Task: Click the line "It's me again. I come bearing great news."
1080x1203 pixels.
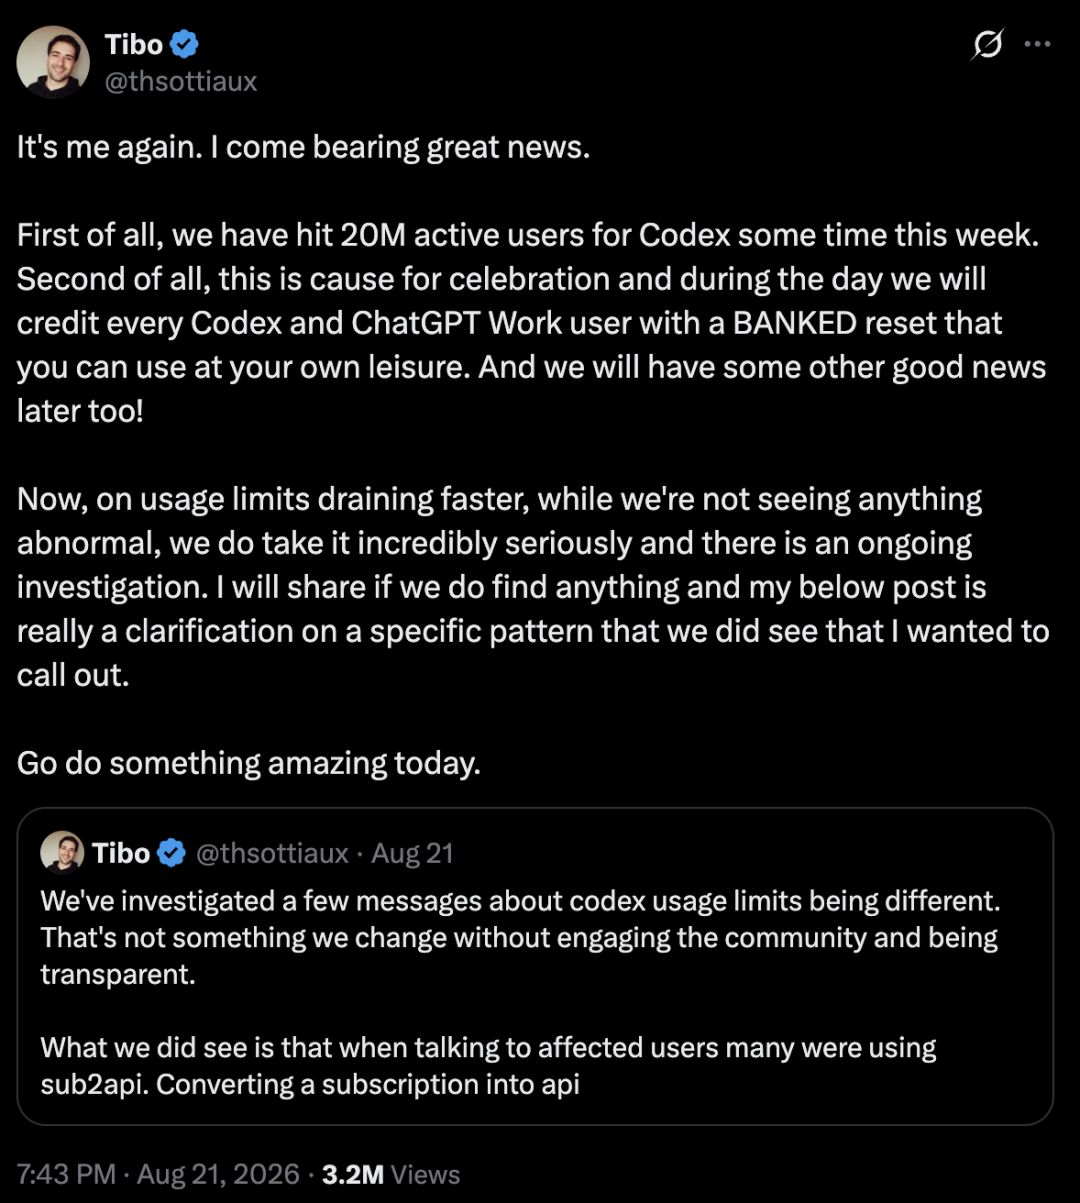Action: click(304, 147)
